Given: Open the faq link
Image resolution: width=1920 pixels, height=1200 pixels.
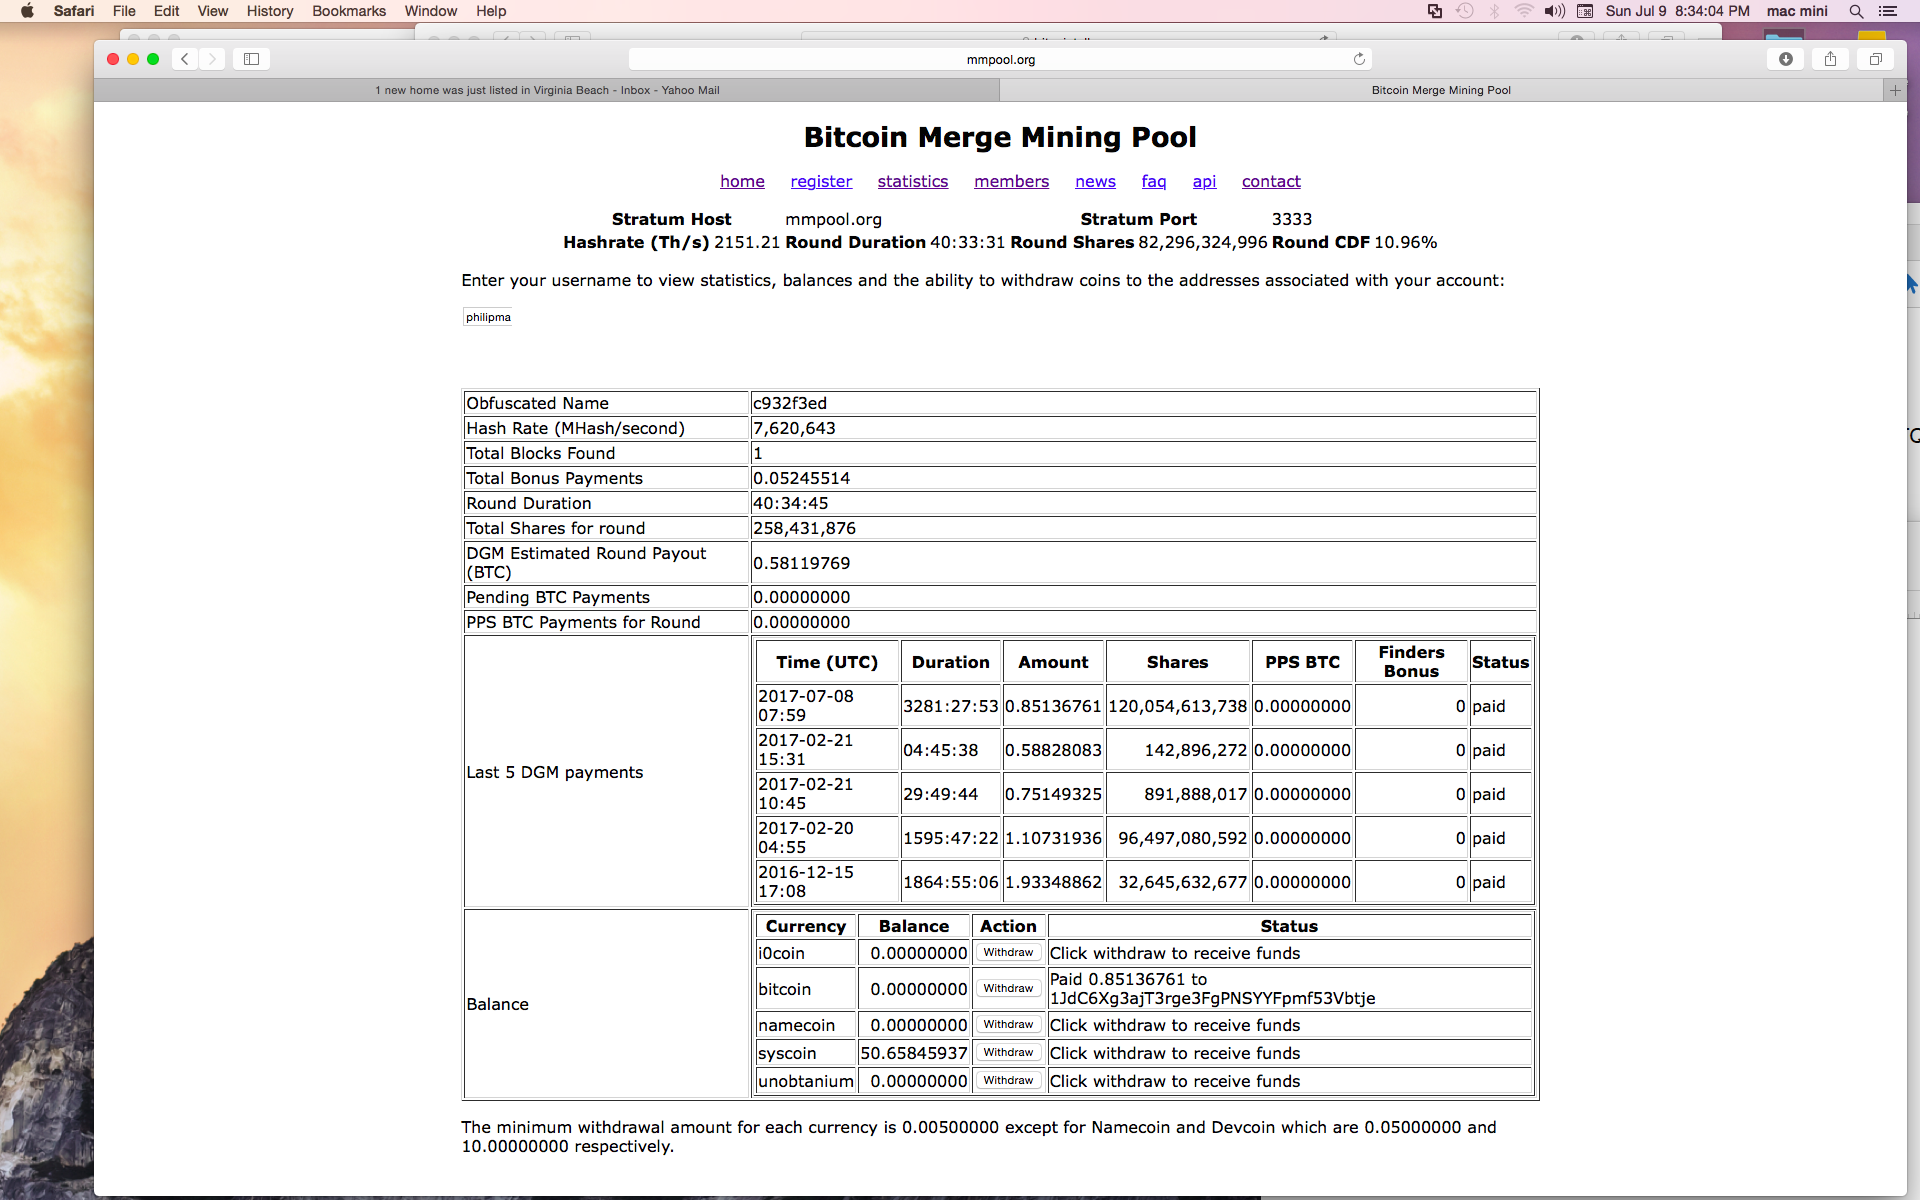Looking at the screenshot, I should 1154,181.
